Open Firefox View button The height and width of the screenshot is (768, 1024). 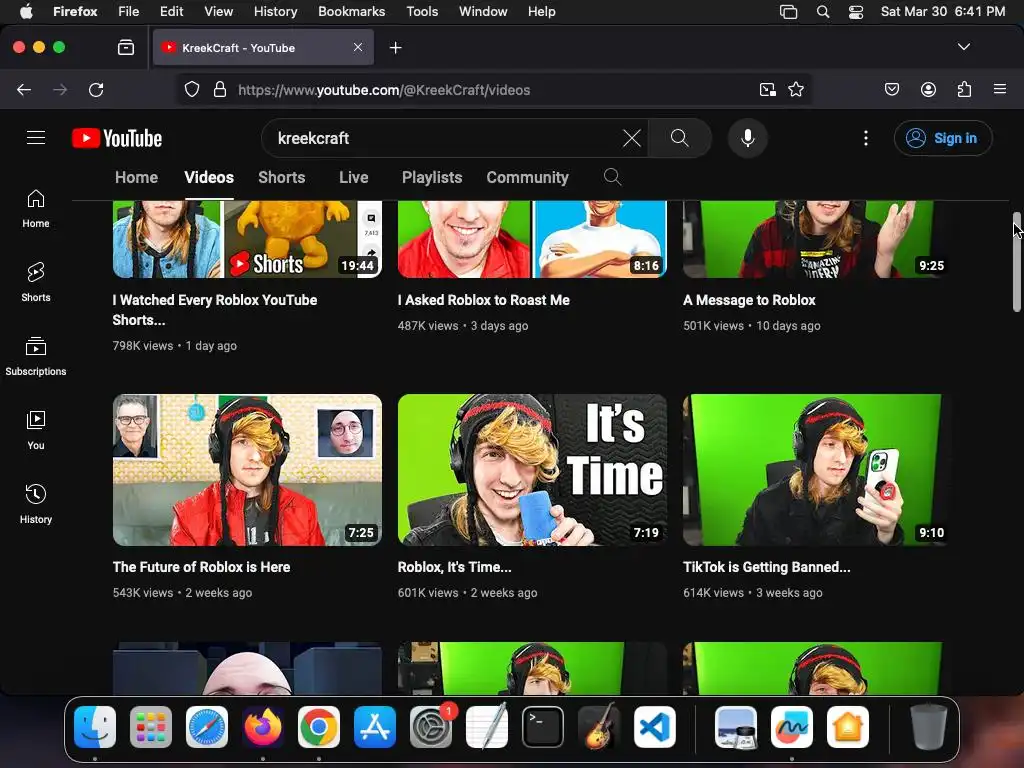pos(126,47)
